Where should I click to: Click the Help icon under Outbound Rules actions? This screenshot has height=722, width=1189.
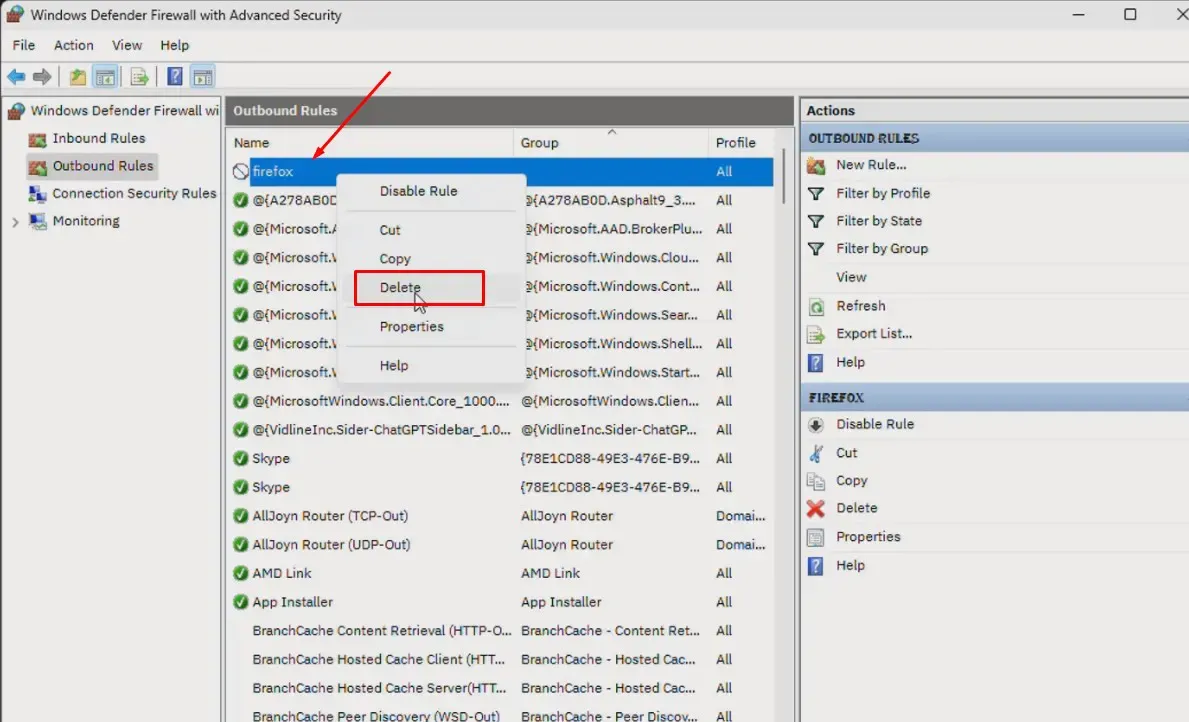point(816,363)
